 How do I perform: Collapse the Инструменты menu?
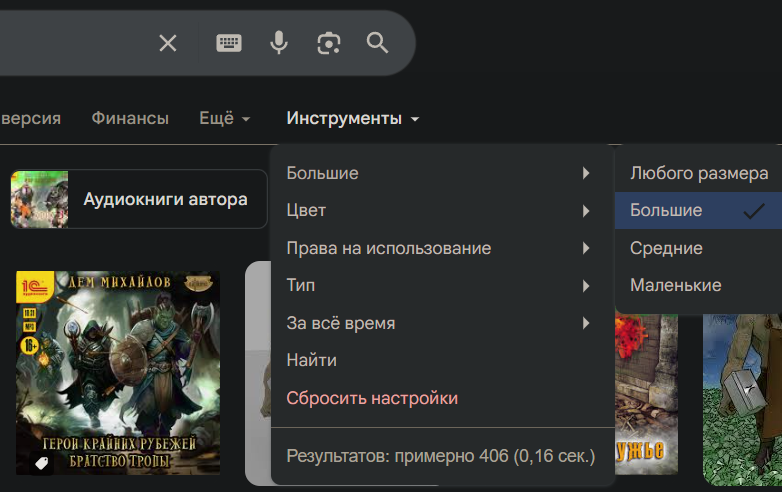(x=352, y=118)
